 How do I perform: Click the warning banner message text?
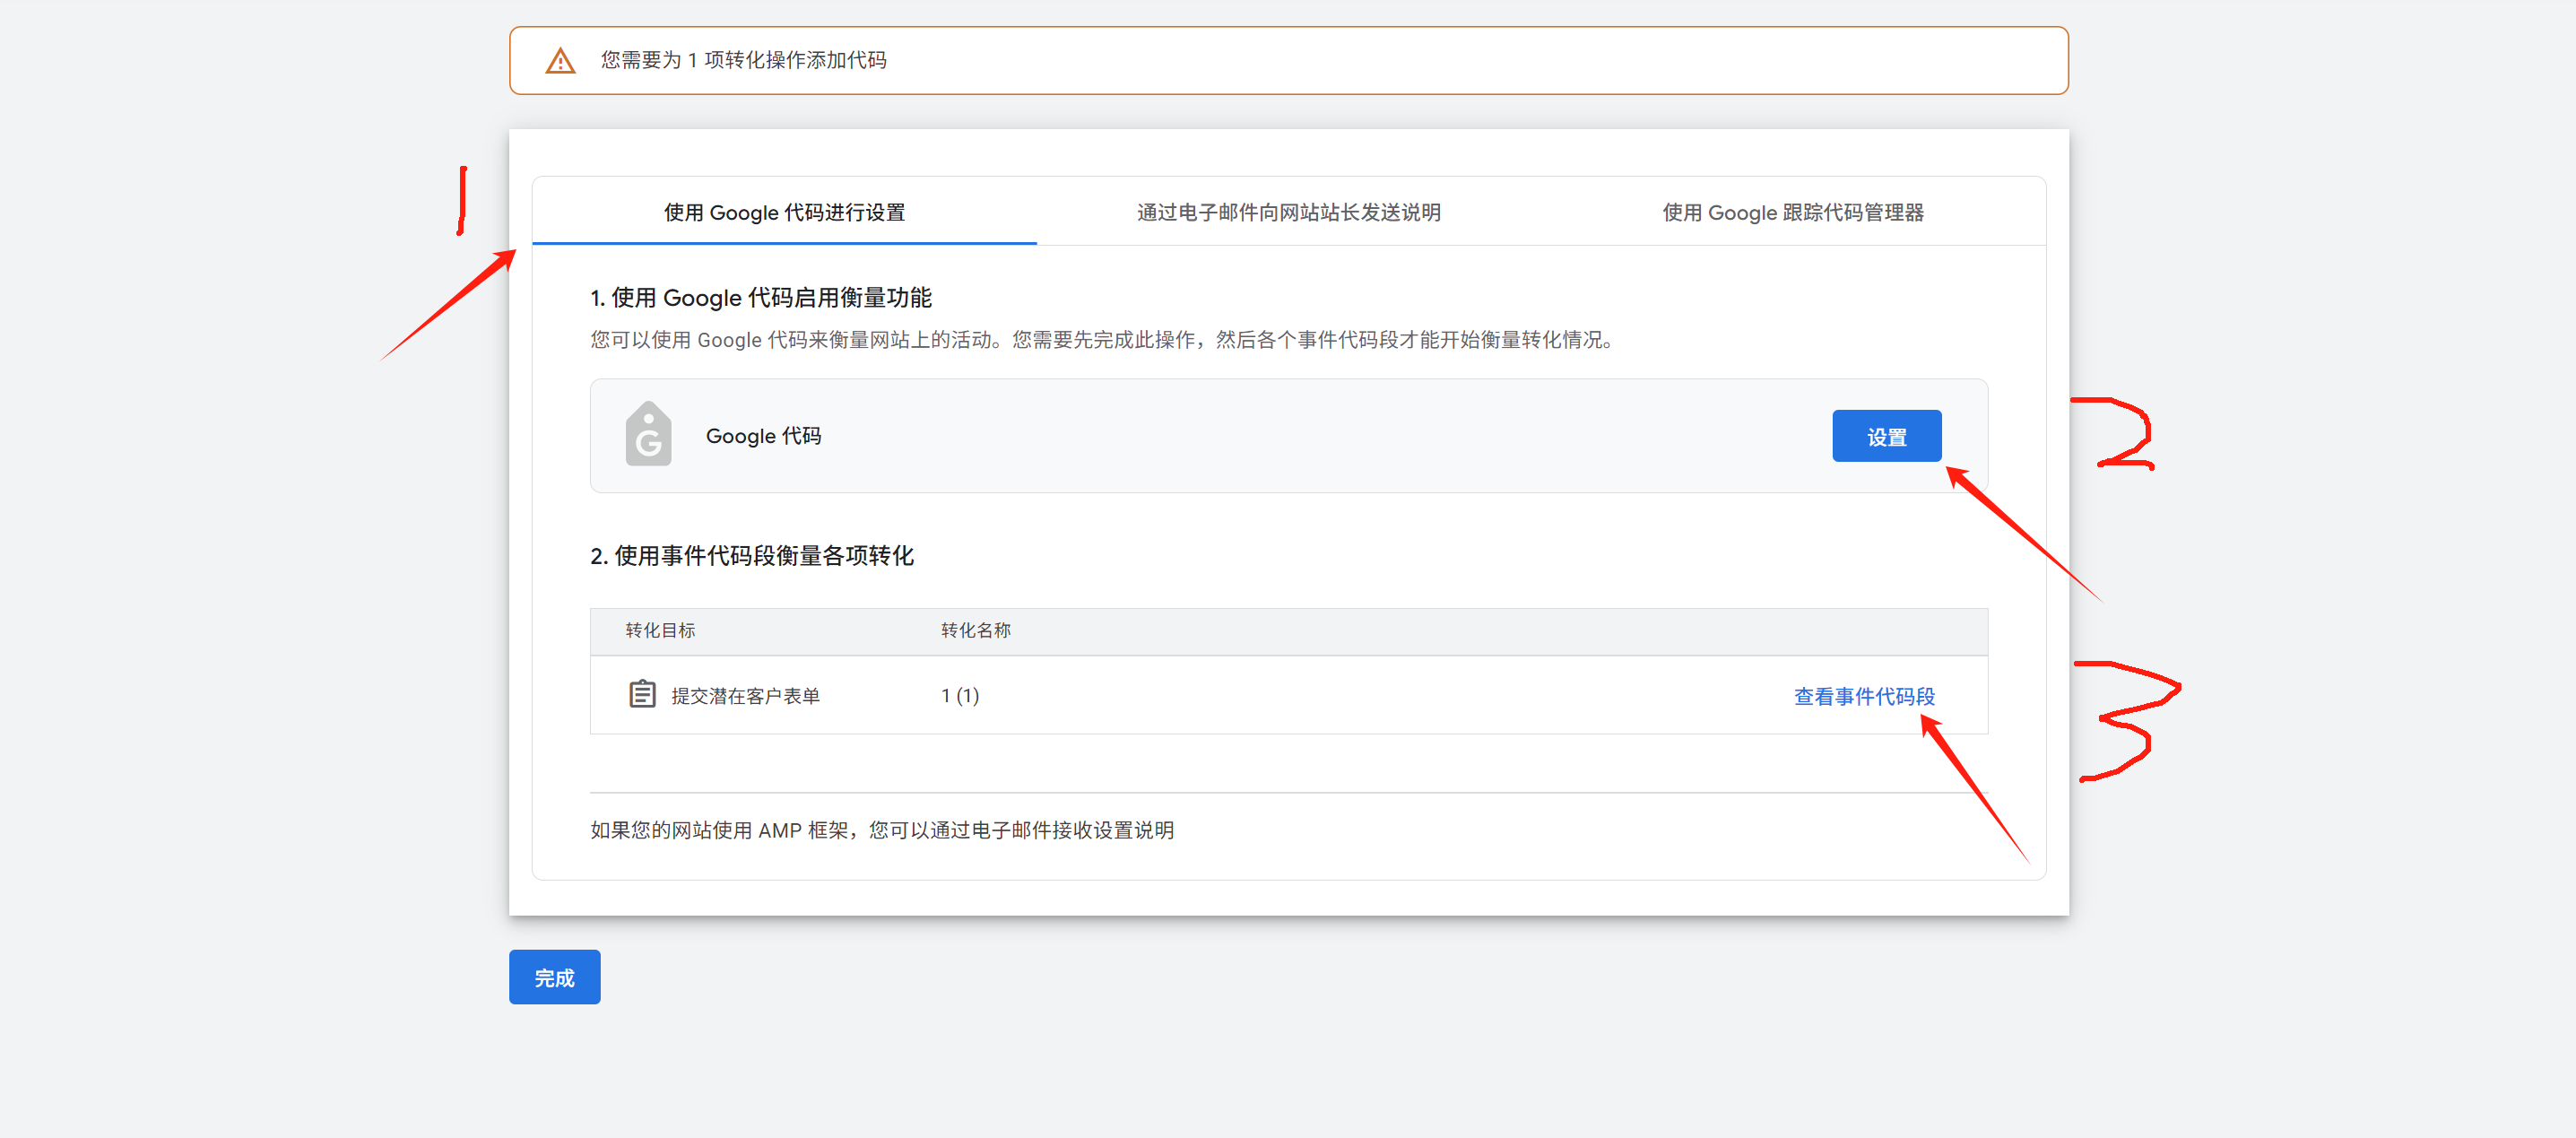[x=743, y=60]
